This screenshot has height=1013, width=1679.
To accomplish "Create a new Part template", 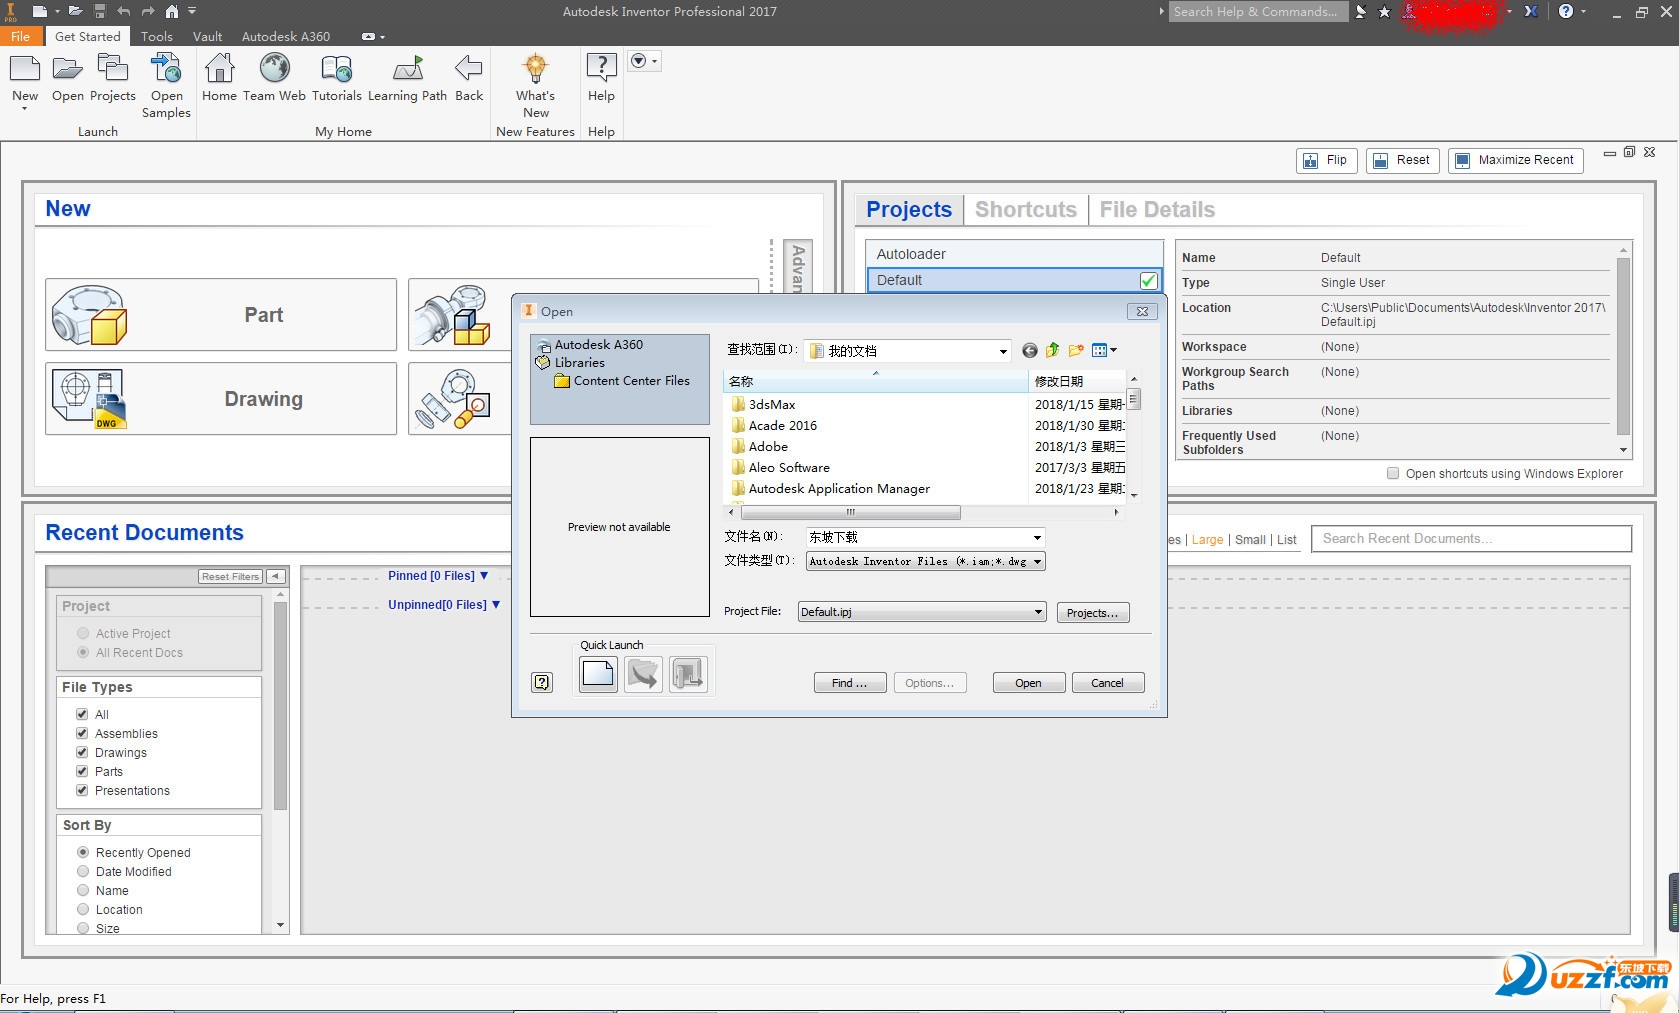I will [221, 315].
